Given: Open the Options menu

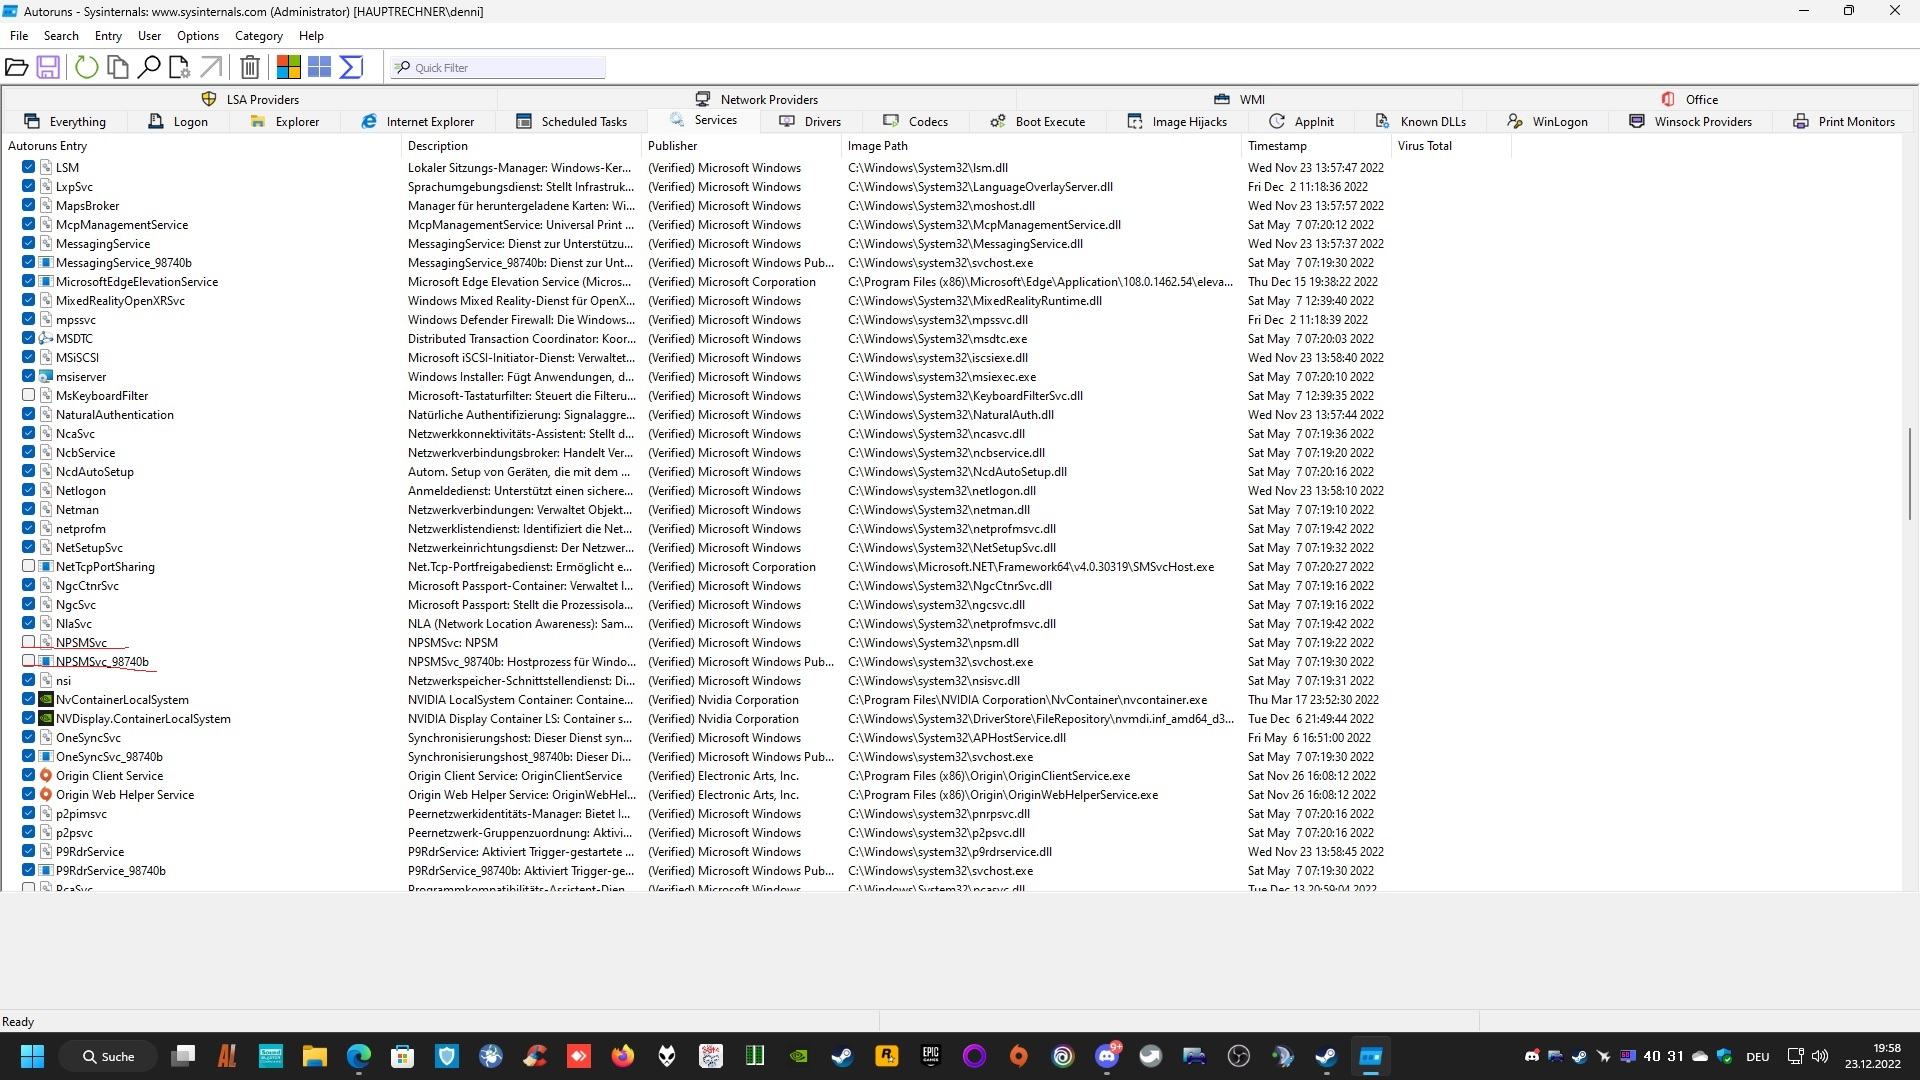Looking at the screenshot, I should point(197,35).
